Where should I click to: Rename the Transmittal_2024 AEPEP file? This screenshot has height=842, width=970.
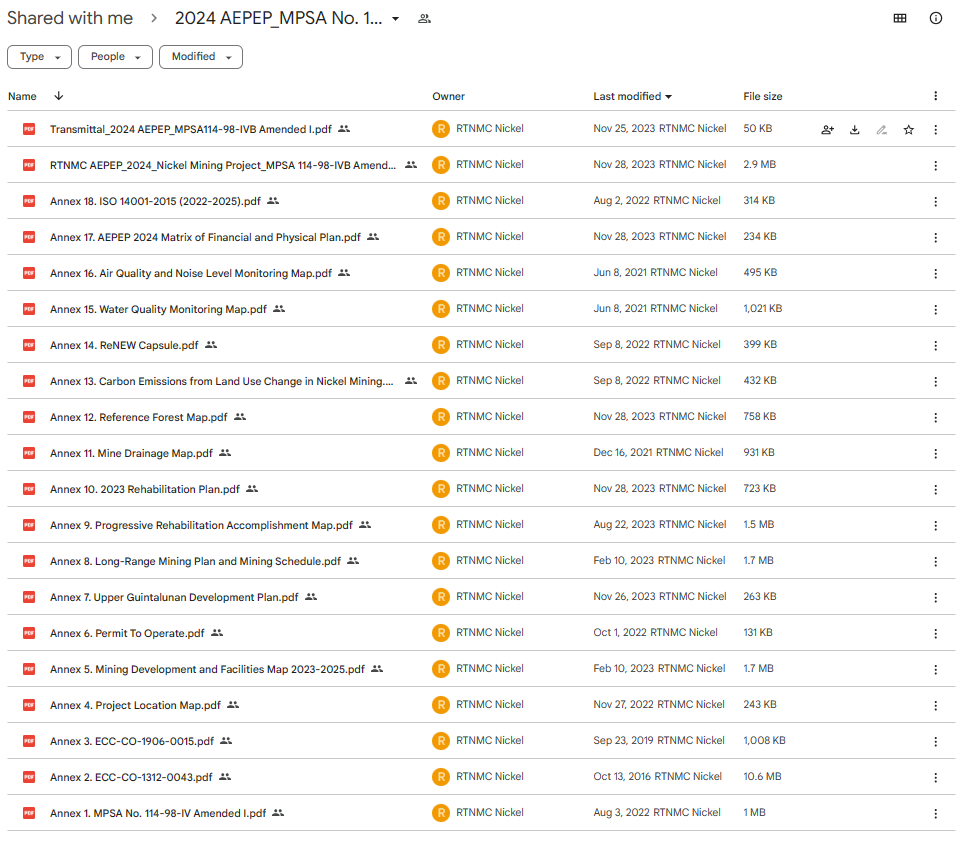(x=882, y=130)
